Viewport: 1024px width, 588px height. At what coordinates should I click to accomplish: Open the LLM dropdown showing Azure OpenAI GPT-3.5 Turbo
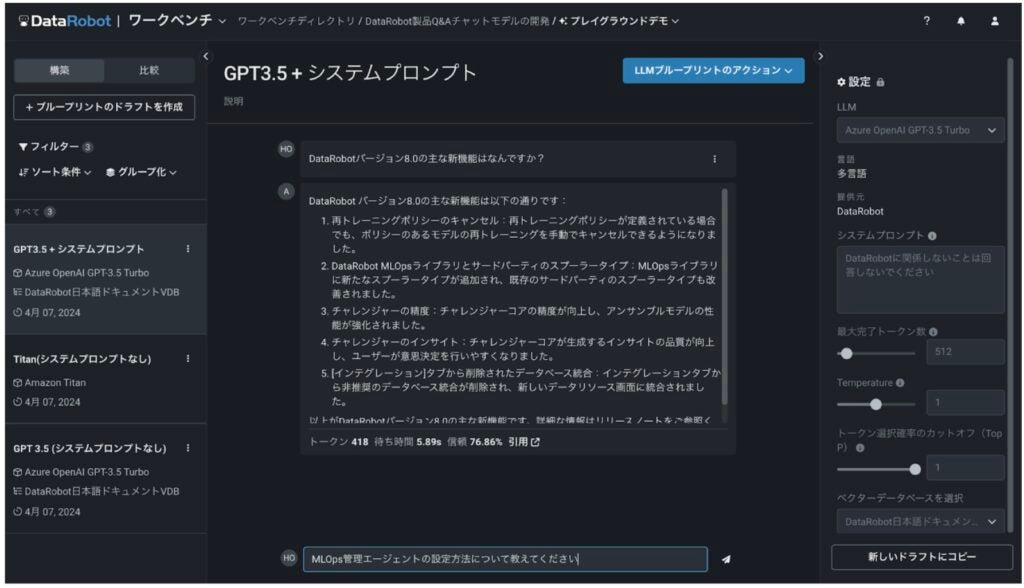(919, 130)
